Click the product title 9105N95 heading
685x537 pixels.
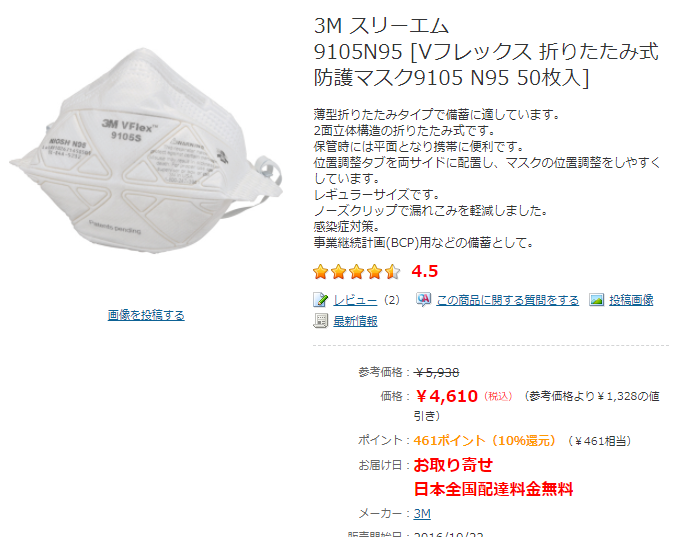click(x=486, y=52)
